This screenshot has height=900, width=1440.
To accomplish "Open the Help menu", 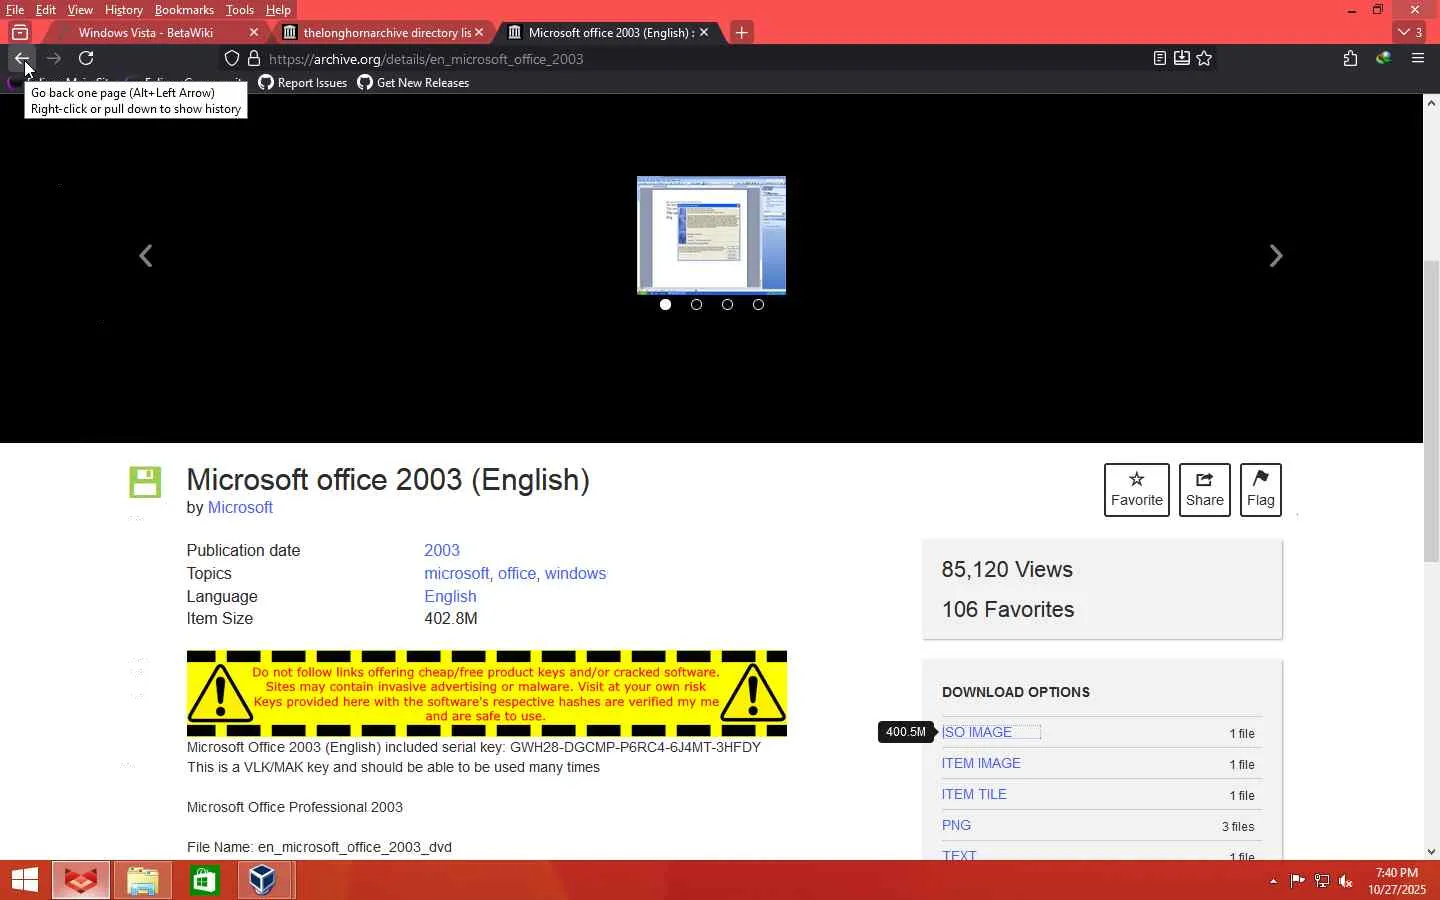I will [x=278, y=10].
